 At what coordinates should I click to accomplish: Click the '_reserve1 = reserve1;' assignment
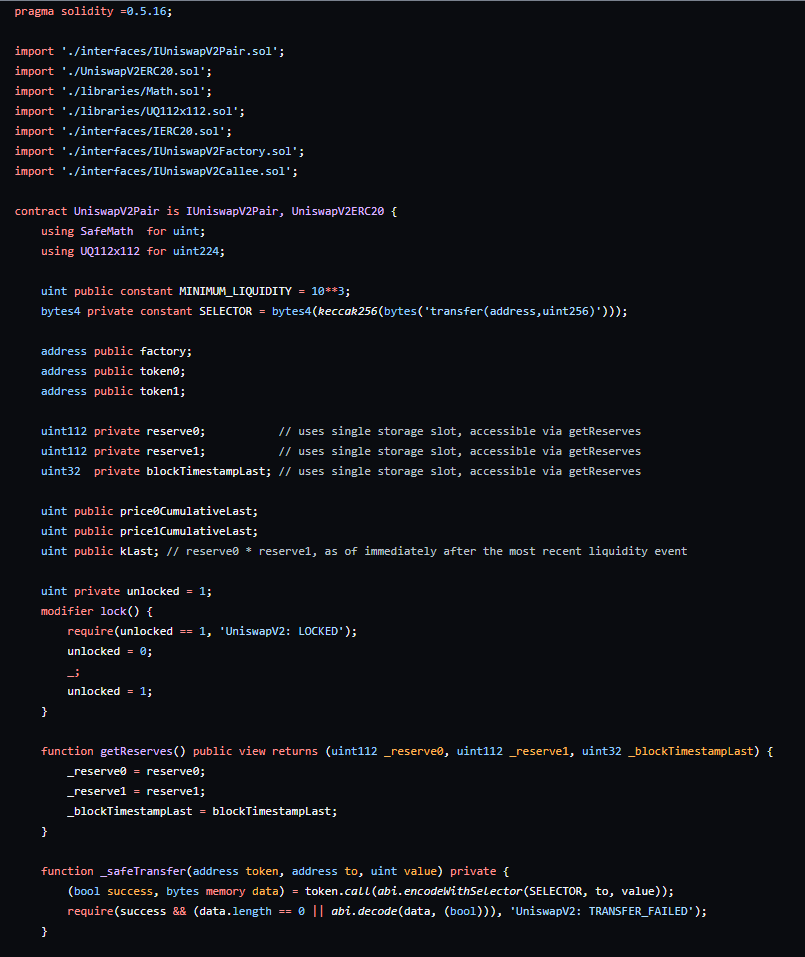(x=137, y=792)
